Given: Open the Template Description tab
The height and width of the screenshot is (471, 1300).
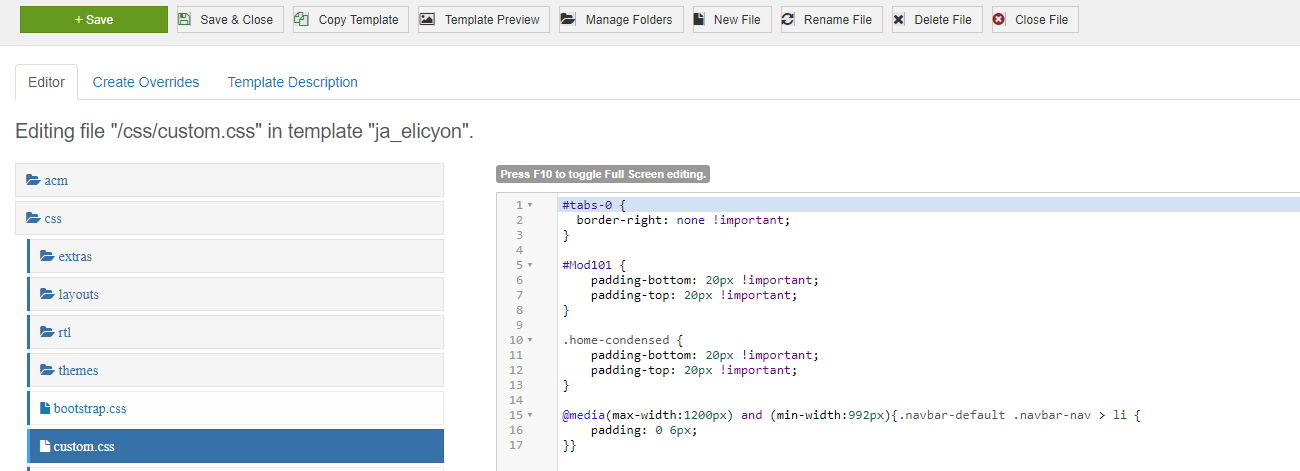Looking at the screenshot, I should coord(292,82).
